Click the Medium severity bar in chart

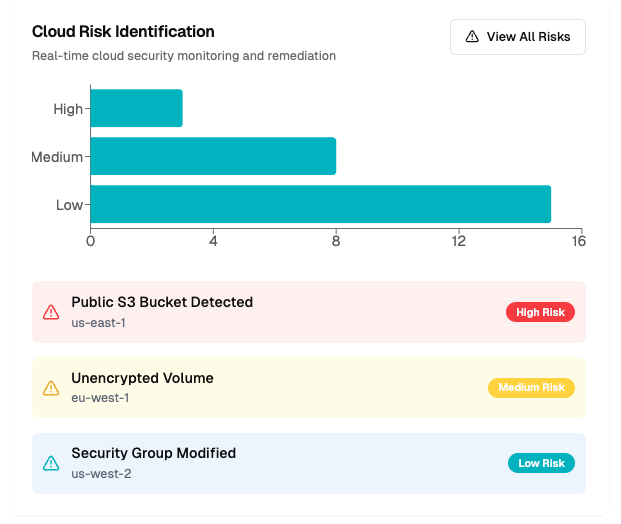tap(213, 156)
